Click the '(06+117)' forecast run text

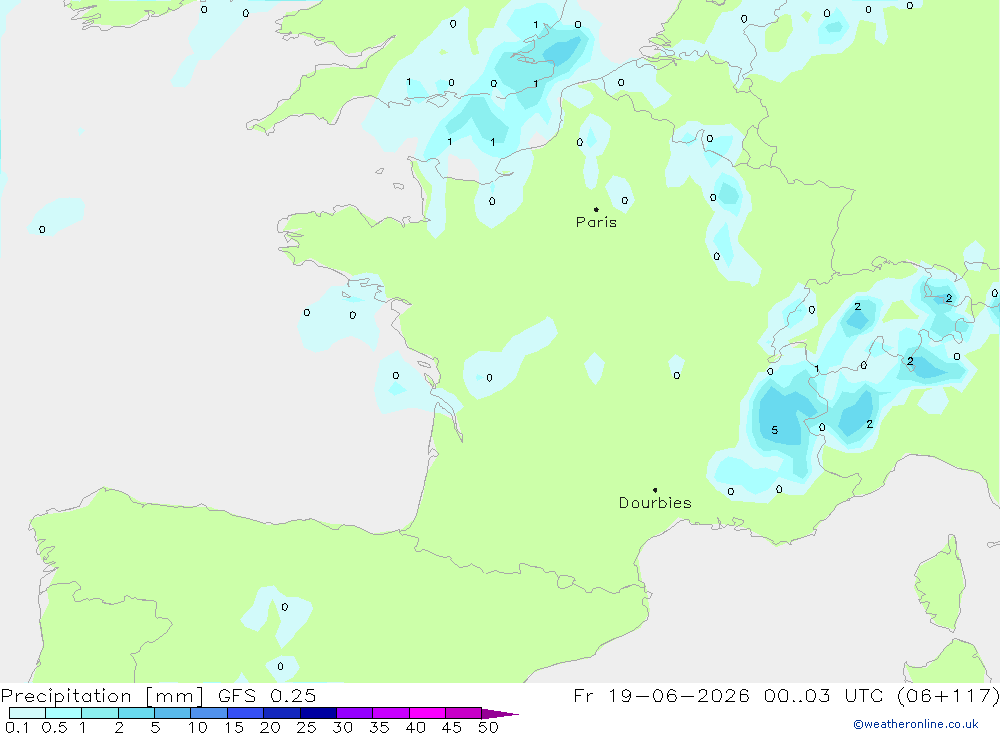click(x=948, y=696)
